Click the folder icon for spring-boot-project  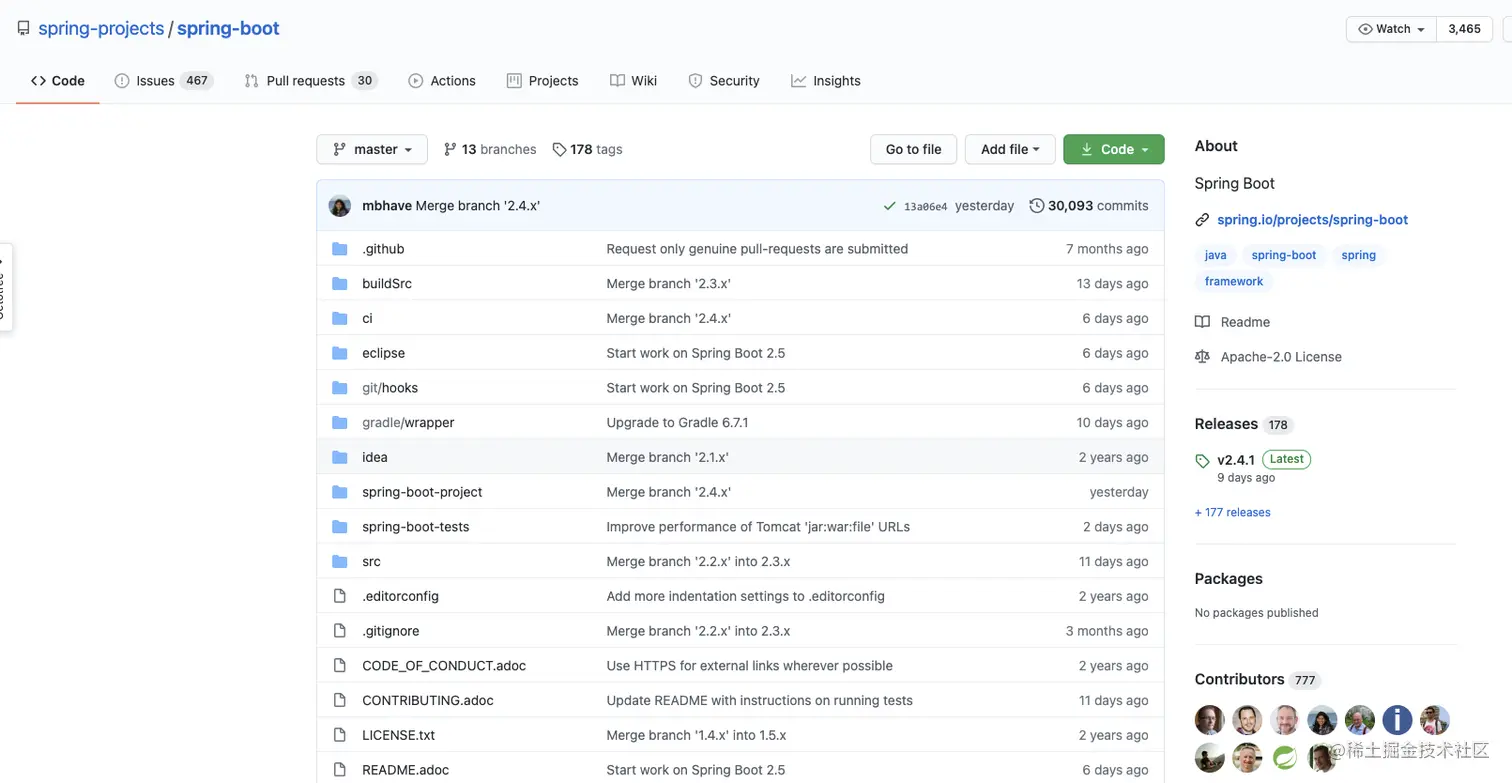(x=340, y=492)
